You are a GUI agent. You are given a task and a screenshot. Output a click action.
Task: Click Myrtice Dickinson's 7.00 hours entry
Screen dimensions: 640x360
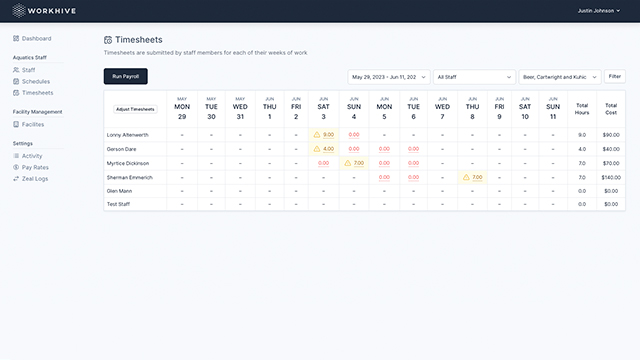click(359, 163)
